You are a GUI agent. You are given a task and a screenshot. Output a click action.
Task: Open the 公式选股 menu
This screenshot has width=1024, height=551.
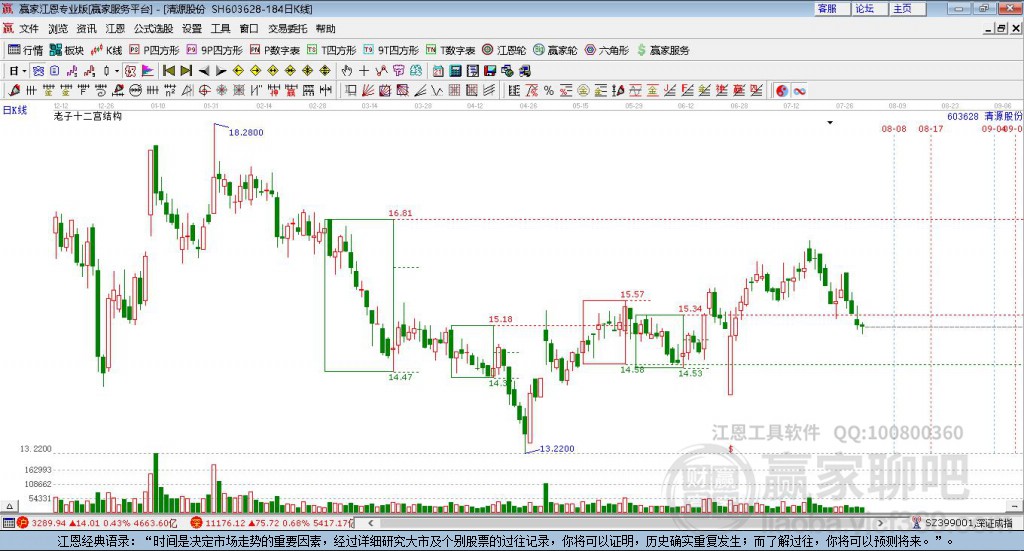(153, 29)
